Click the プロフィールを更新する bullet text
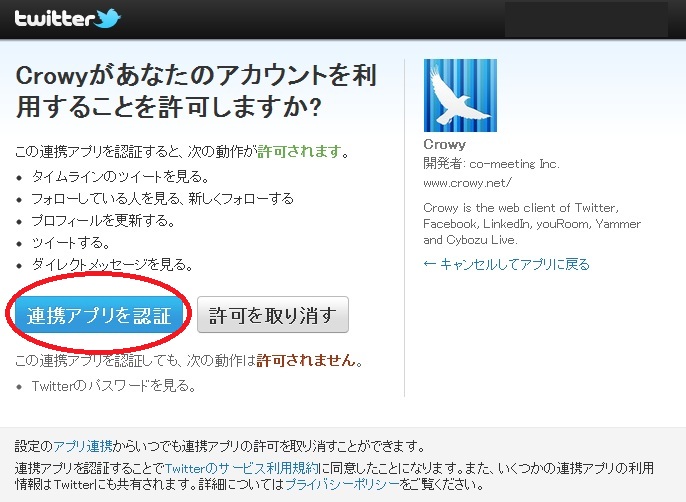Screen dimensions: 686x502 103,220
